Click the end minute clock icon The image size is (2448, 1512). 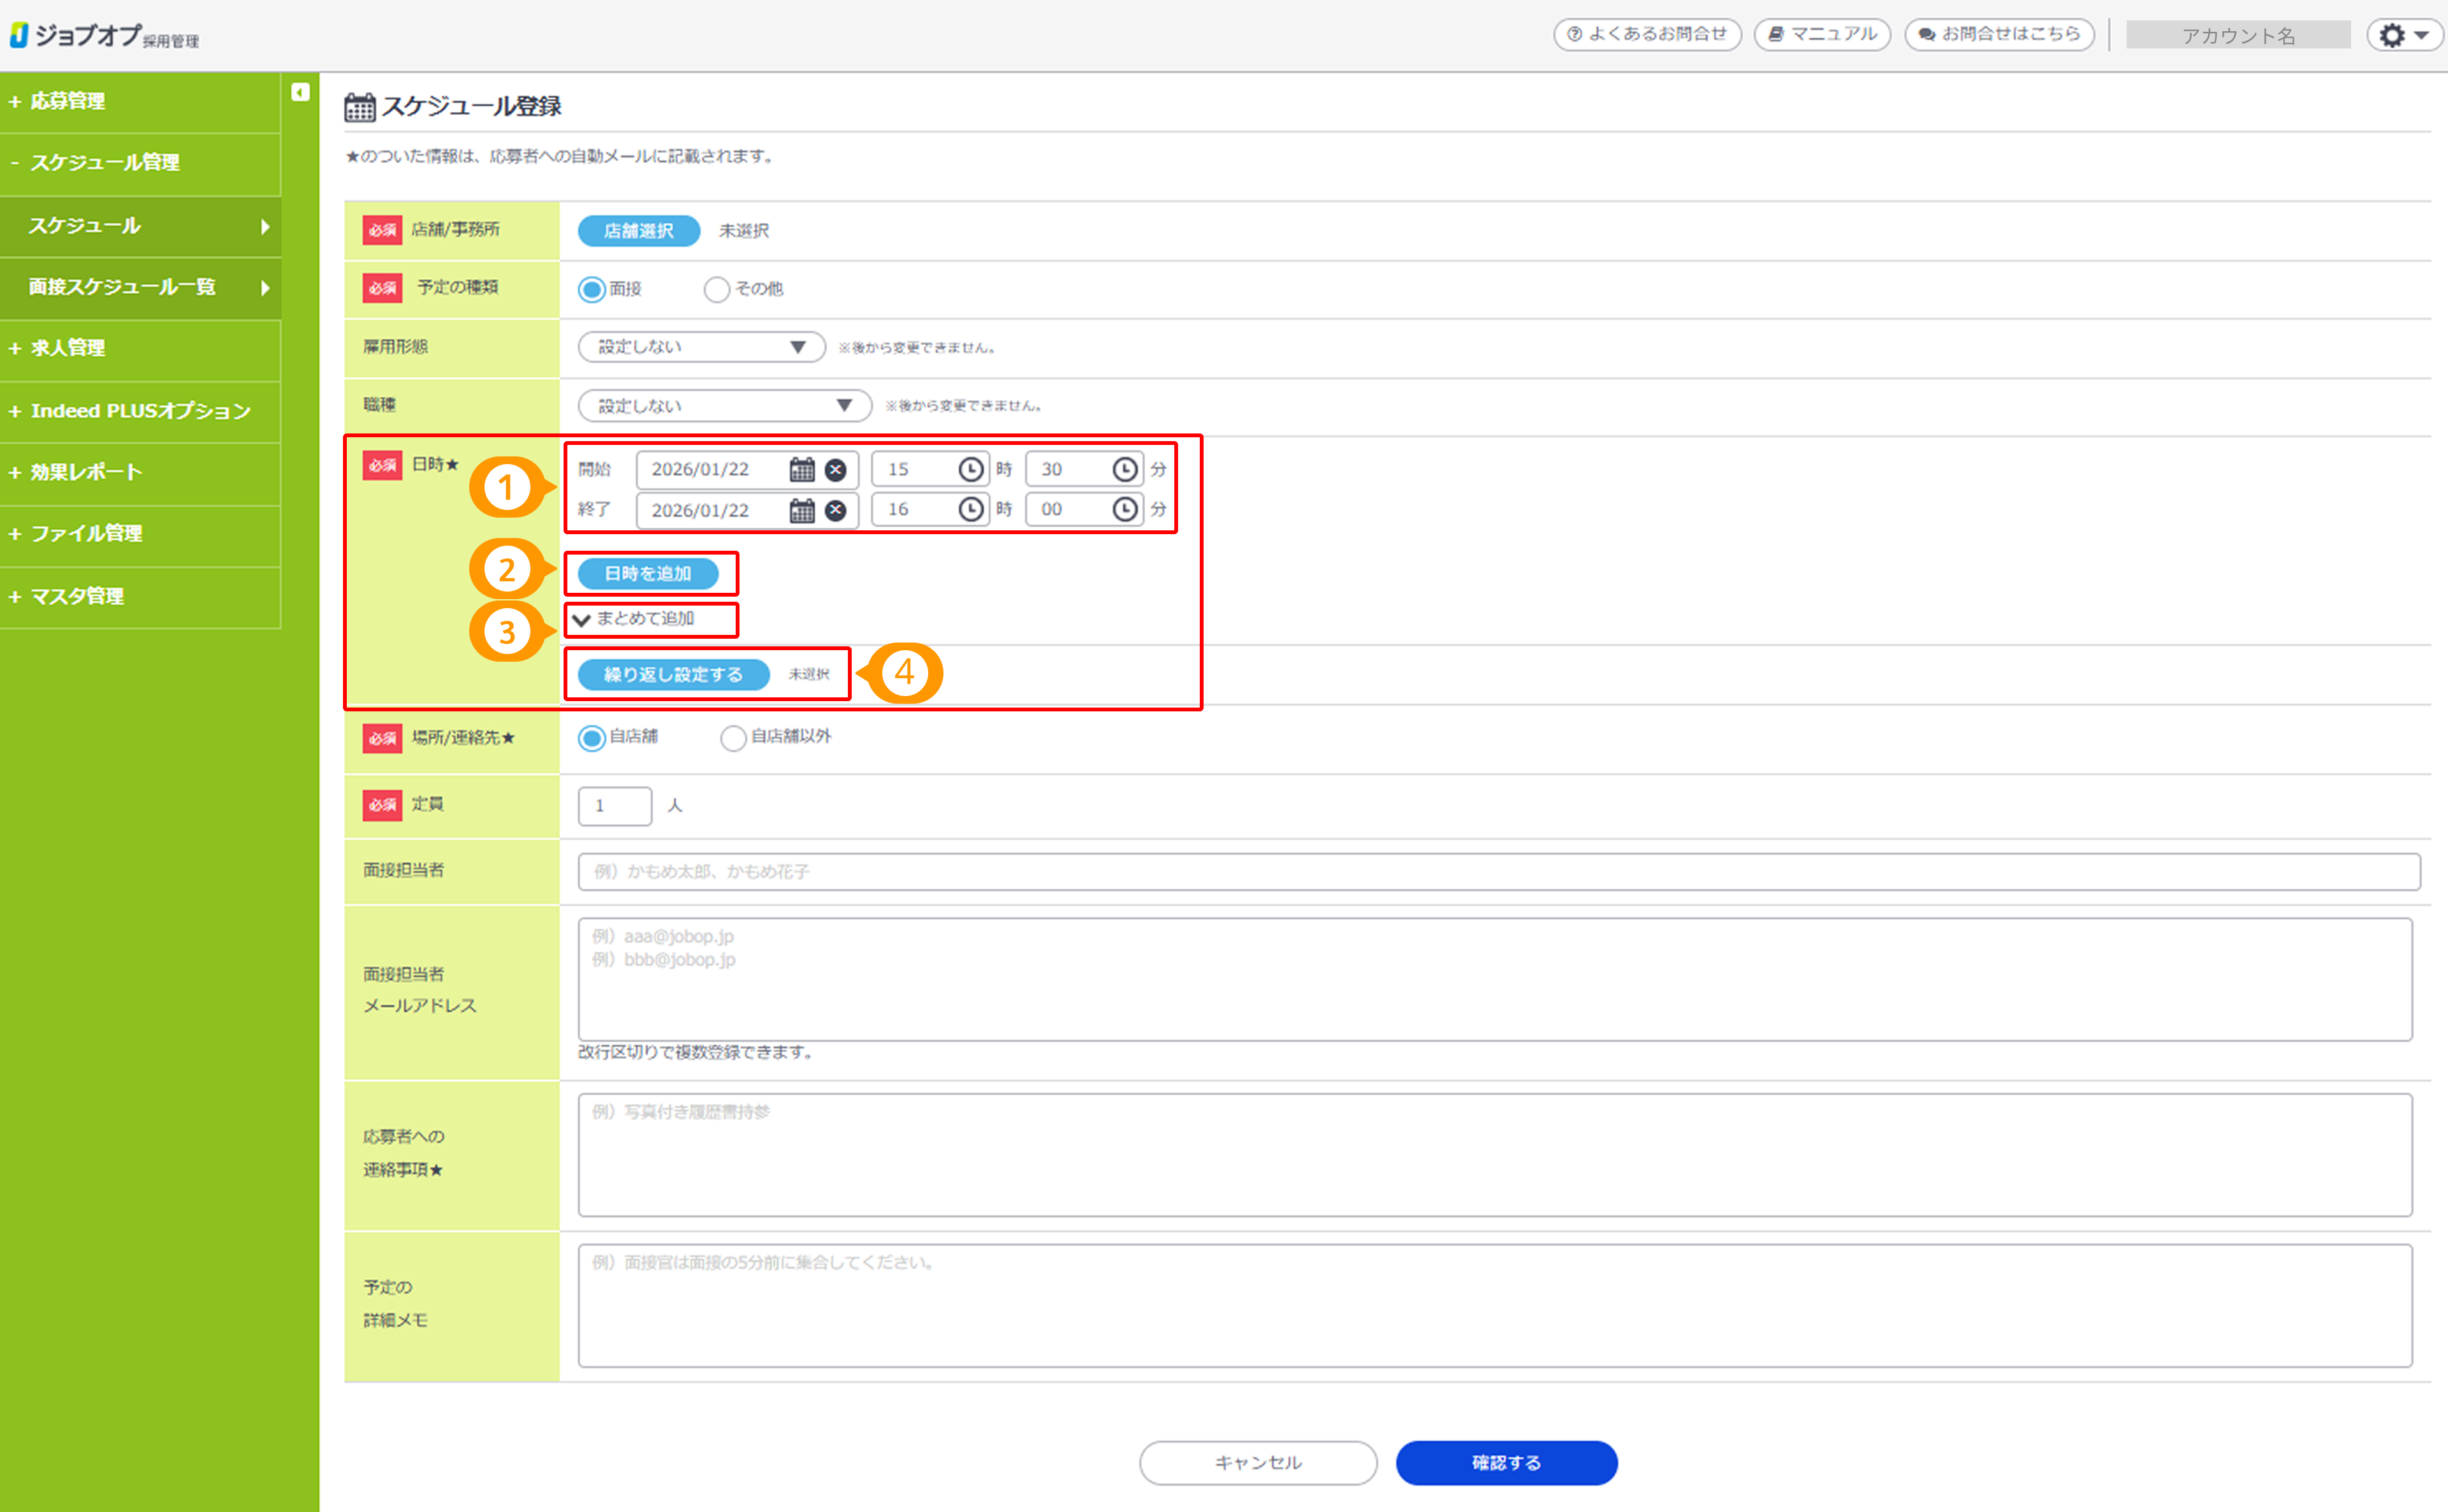point(1125,509)
